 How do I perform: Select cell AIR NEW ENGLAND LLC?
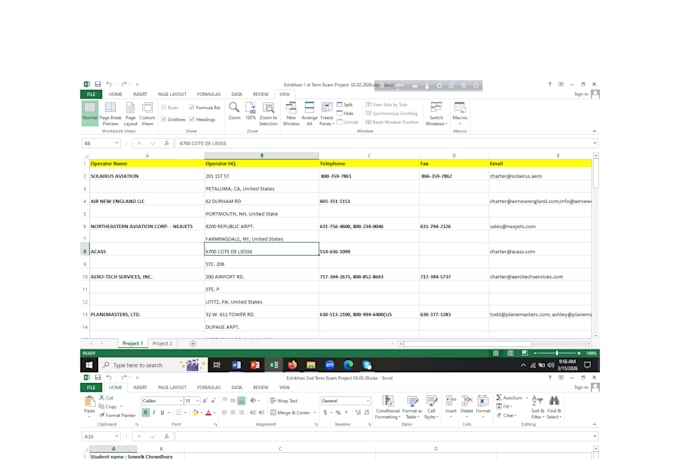tap(147, 201)
